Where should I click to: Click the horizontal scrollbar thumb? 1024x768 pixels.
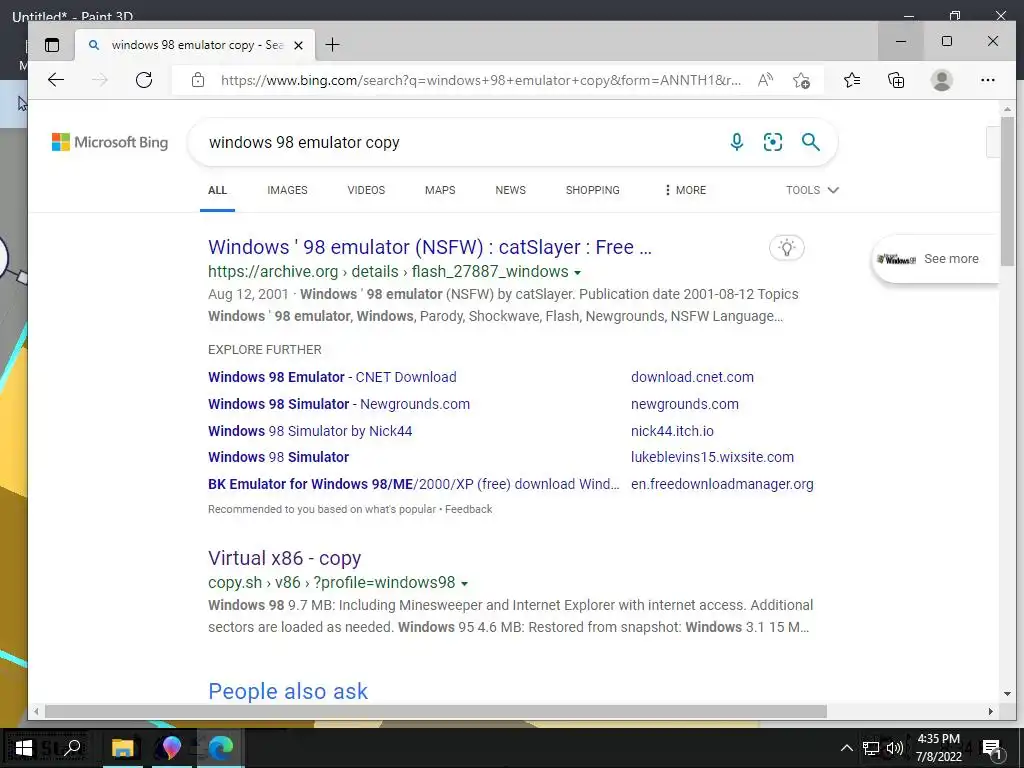tap(436, 711)
